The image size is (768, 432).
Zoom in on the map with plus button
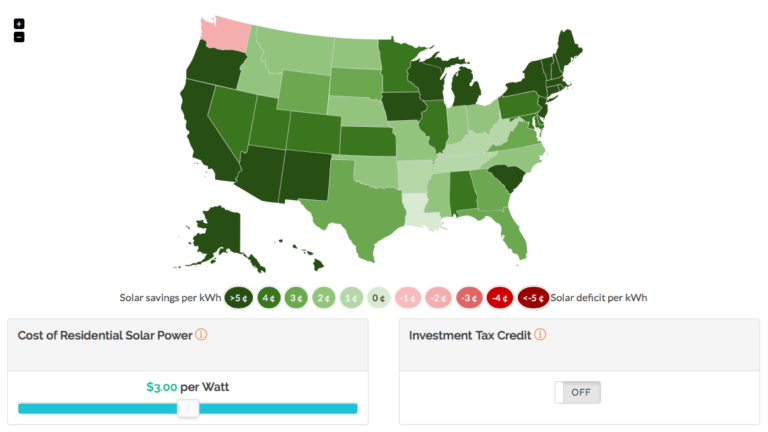click(19, 24)
